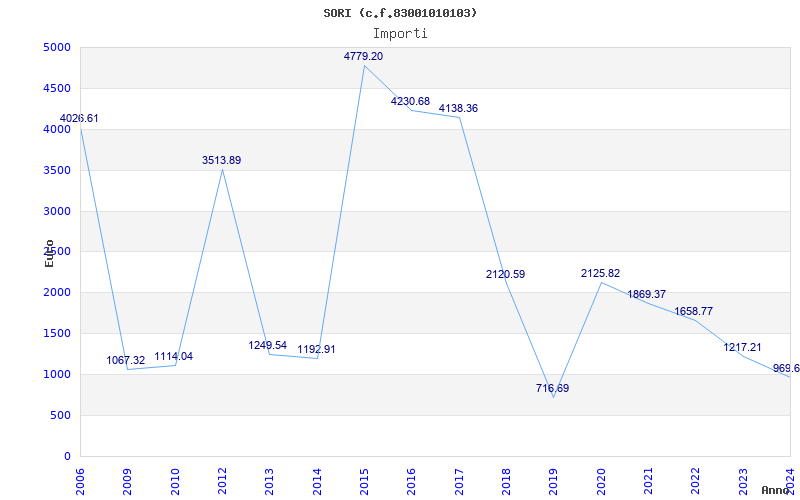Click the 1249.54 data label
Viewport: 800px width, 500px height.
(x=268, y=345)
